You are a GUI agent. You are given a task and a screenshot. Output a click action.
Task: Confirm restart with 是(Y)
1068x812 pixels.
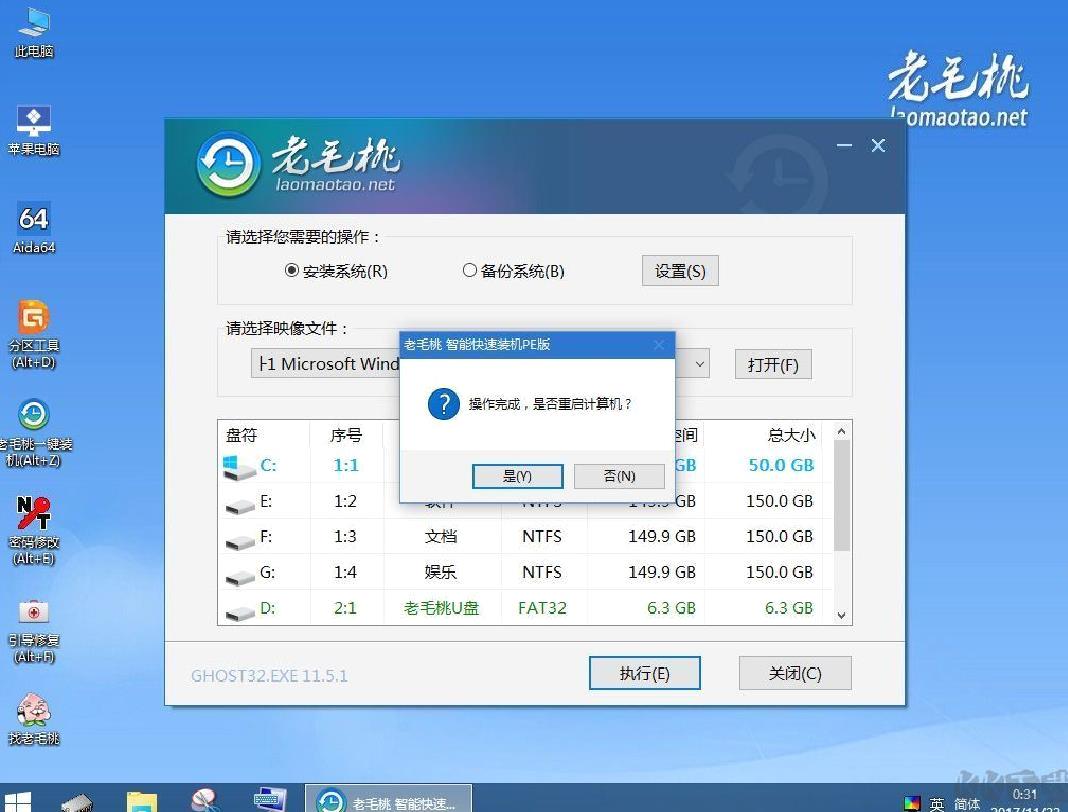[x=518, y=476]
